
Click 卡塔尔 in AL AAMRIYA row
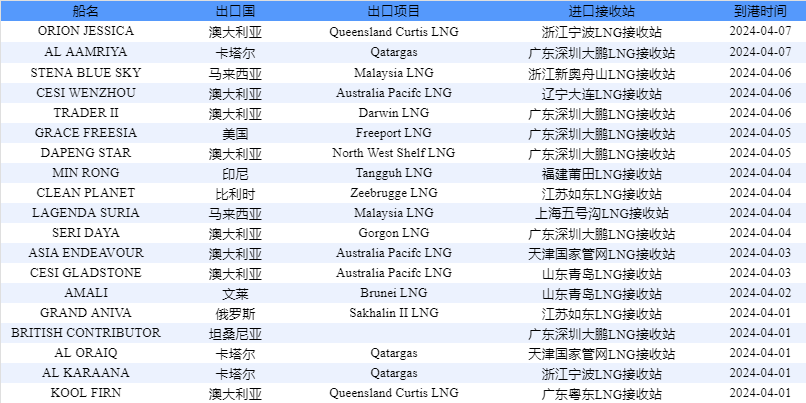[x=235, y=53]
